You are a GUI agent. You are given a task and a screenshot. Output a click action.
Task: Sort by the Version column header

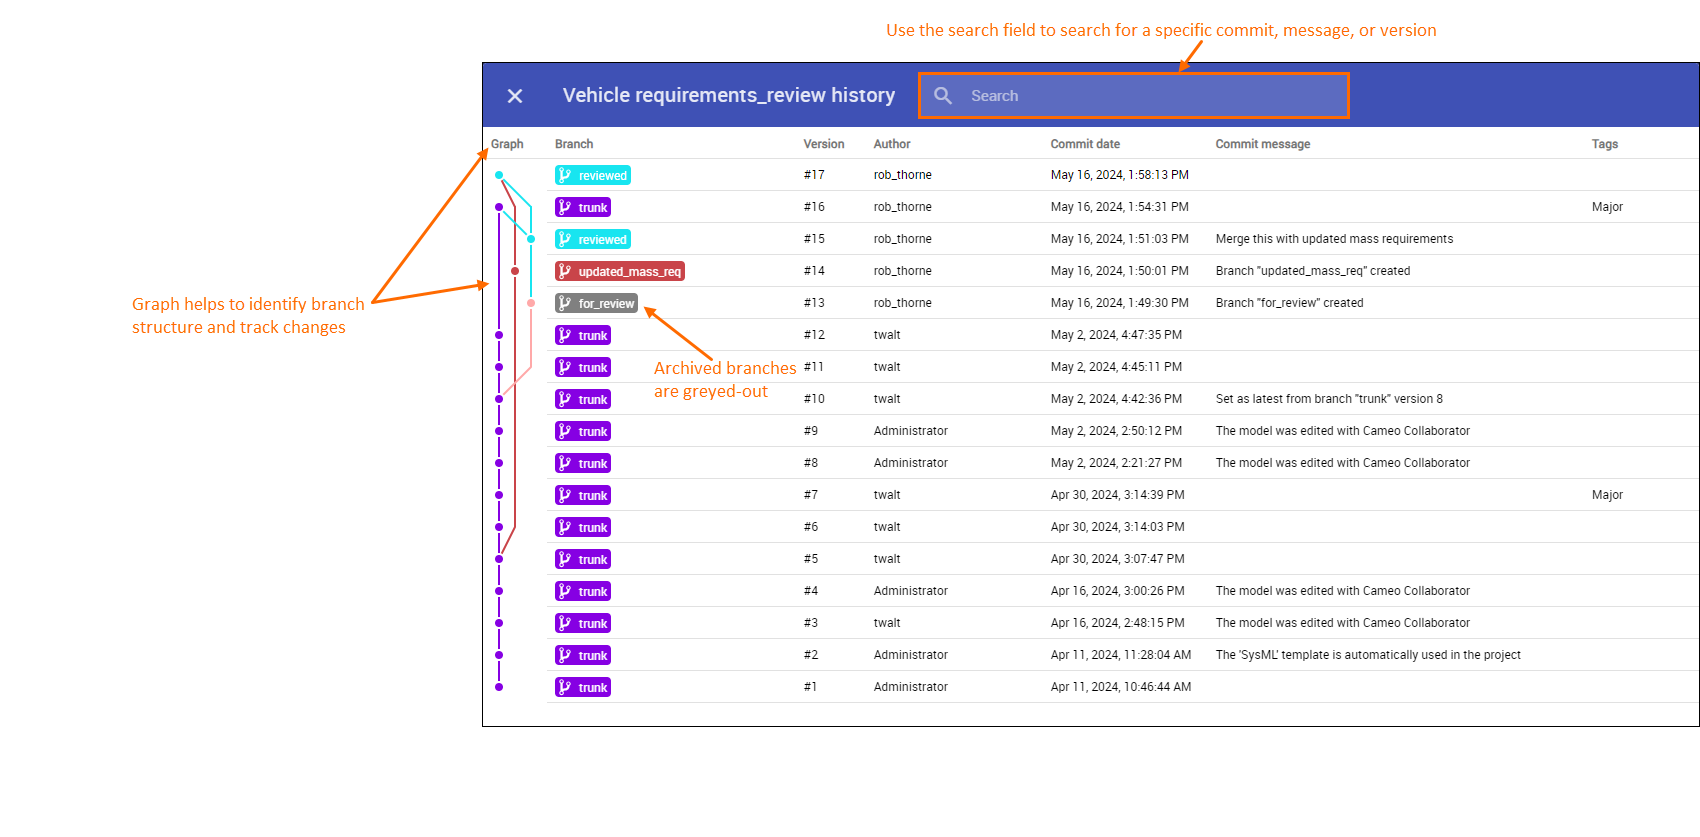pos(823,144)
